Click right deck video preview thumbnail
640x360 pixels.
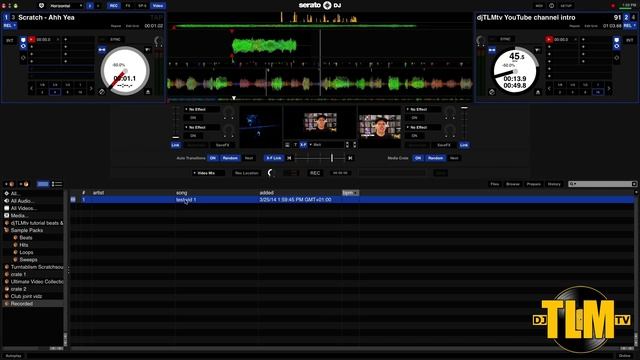[x=380, y=127]
